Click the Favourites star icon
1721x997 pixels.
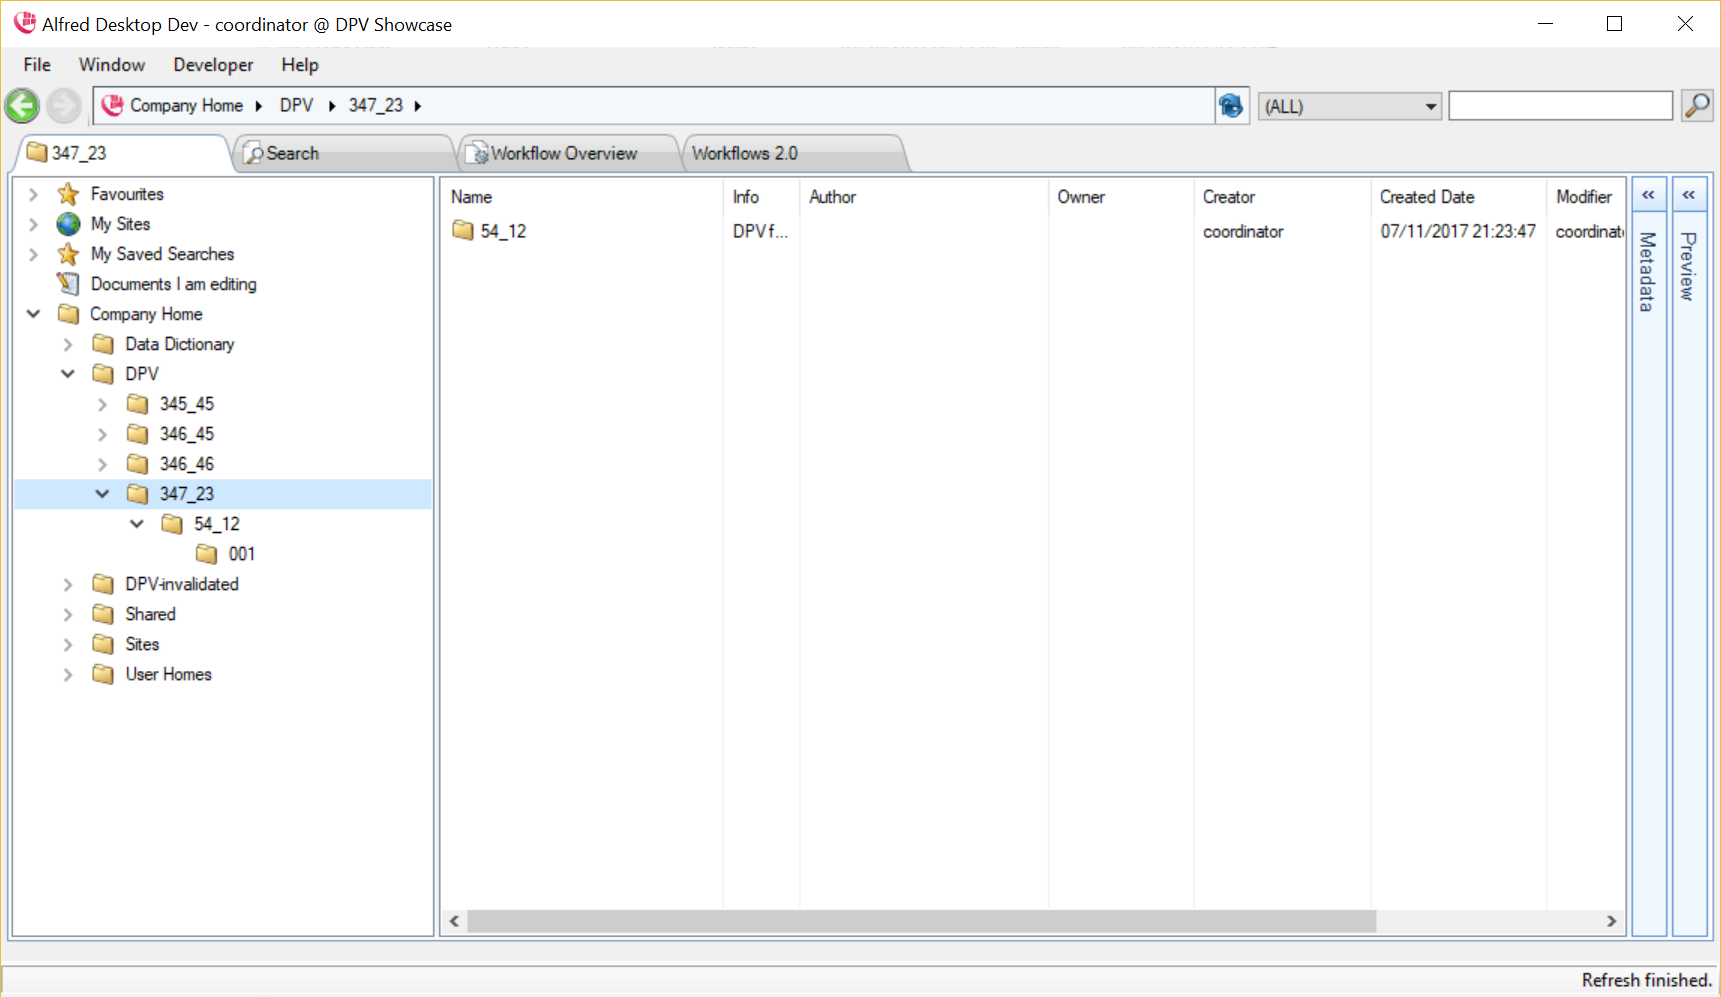coord(68,194)
